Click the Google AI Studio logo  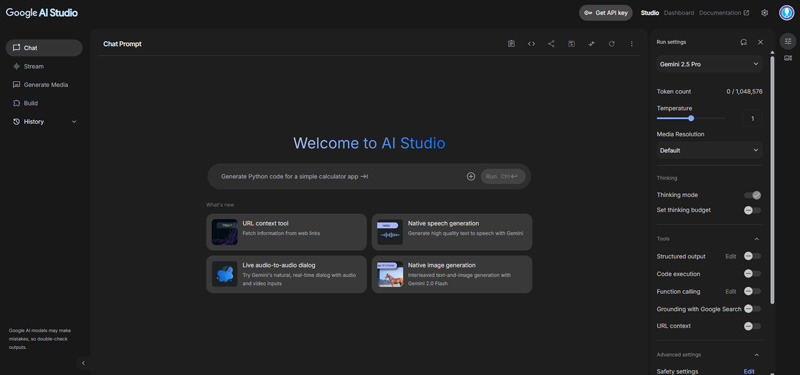(x=42, y=13)
